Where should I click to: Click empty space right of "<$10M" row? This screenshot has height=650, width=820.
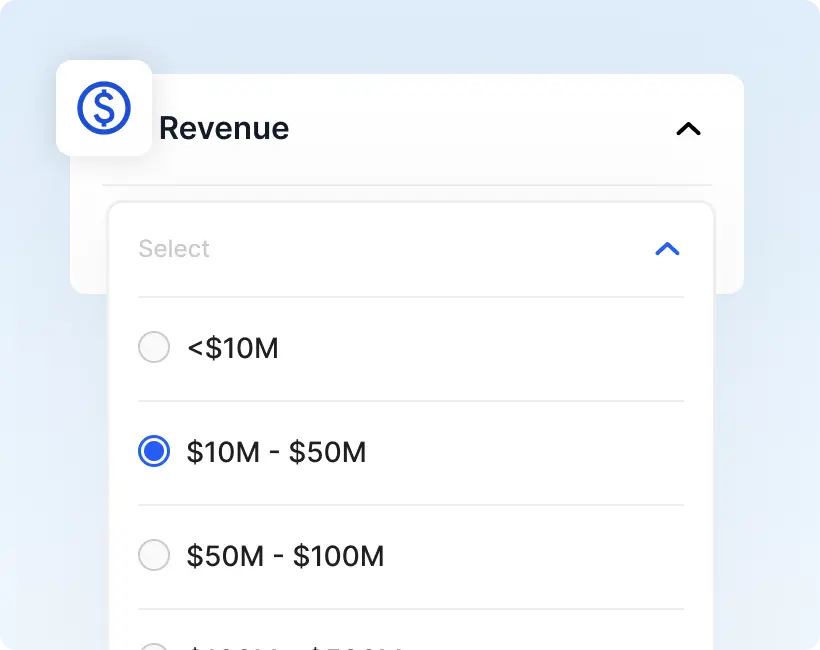pos(500,349)
